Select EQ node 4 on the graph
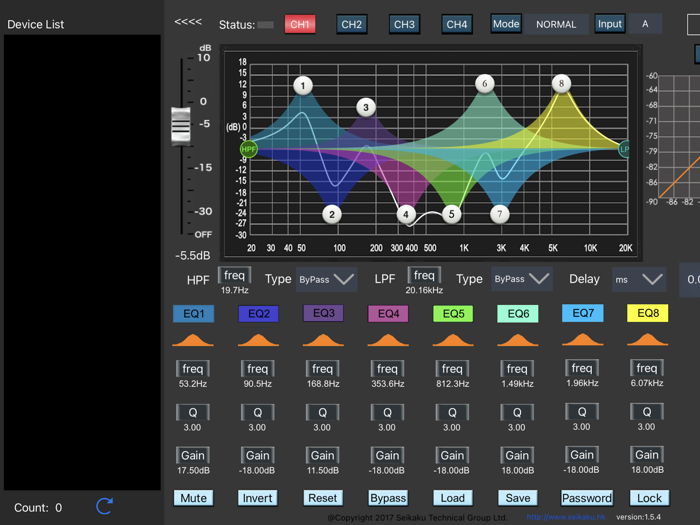Viewport: 700px width, 525px height. coord(405,214)
